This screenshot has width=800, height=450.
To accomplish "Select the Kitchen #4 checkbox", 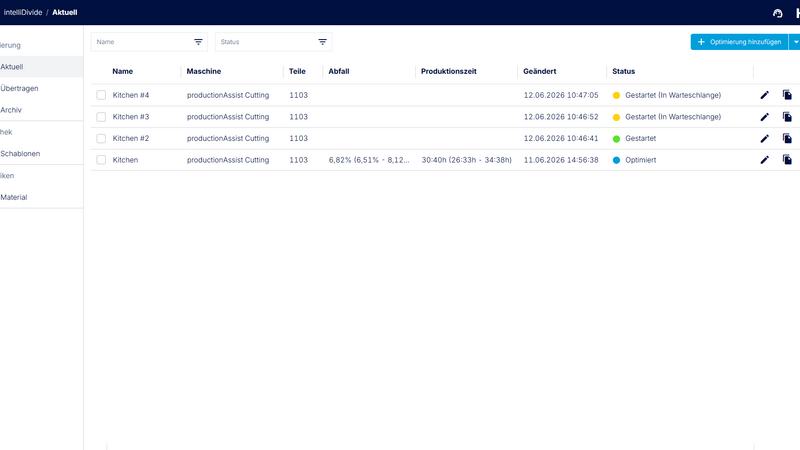I will click(x=101, y=95).
